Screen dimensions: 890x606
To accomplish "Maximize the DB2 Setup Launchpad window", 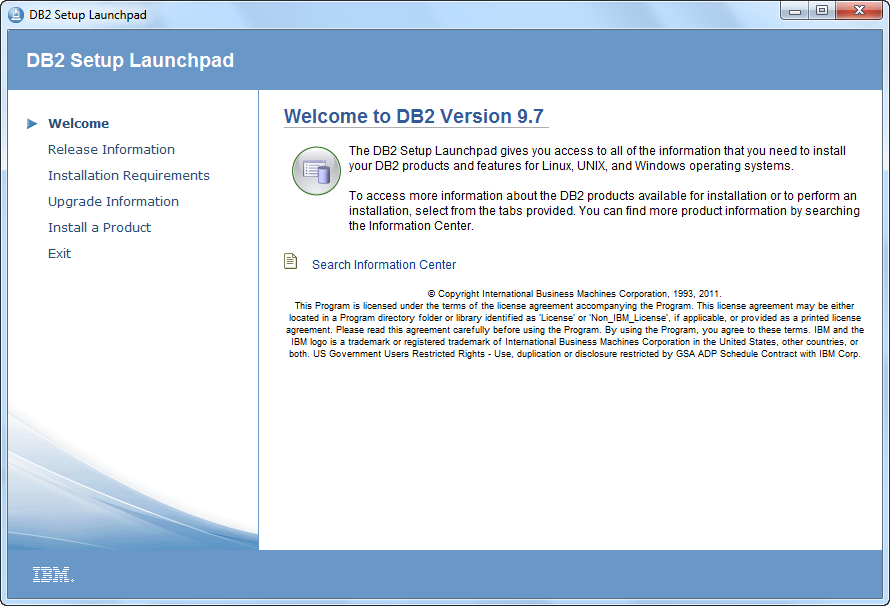I will coord(821,11).
